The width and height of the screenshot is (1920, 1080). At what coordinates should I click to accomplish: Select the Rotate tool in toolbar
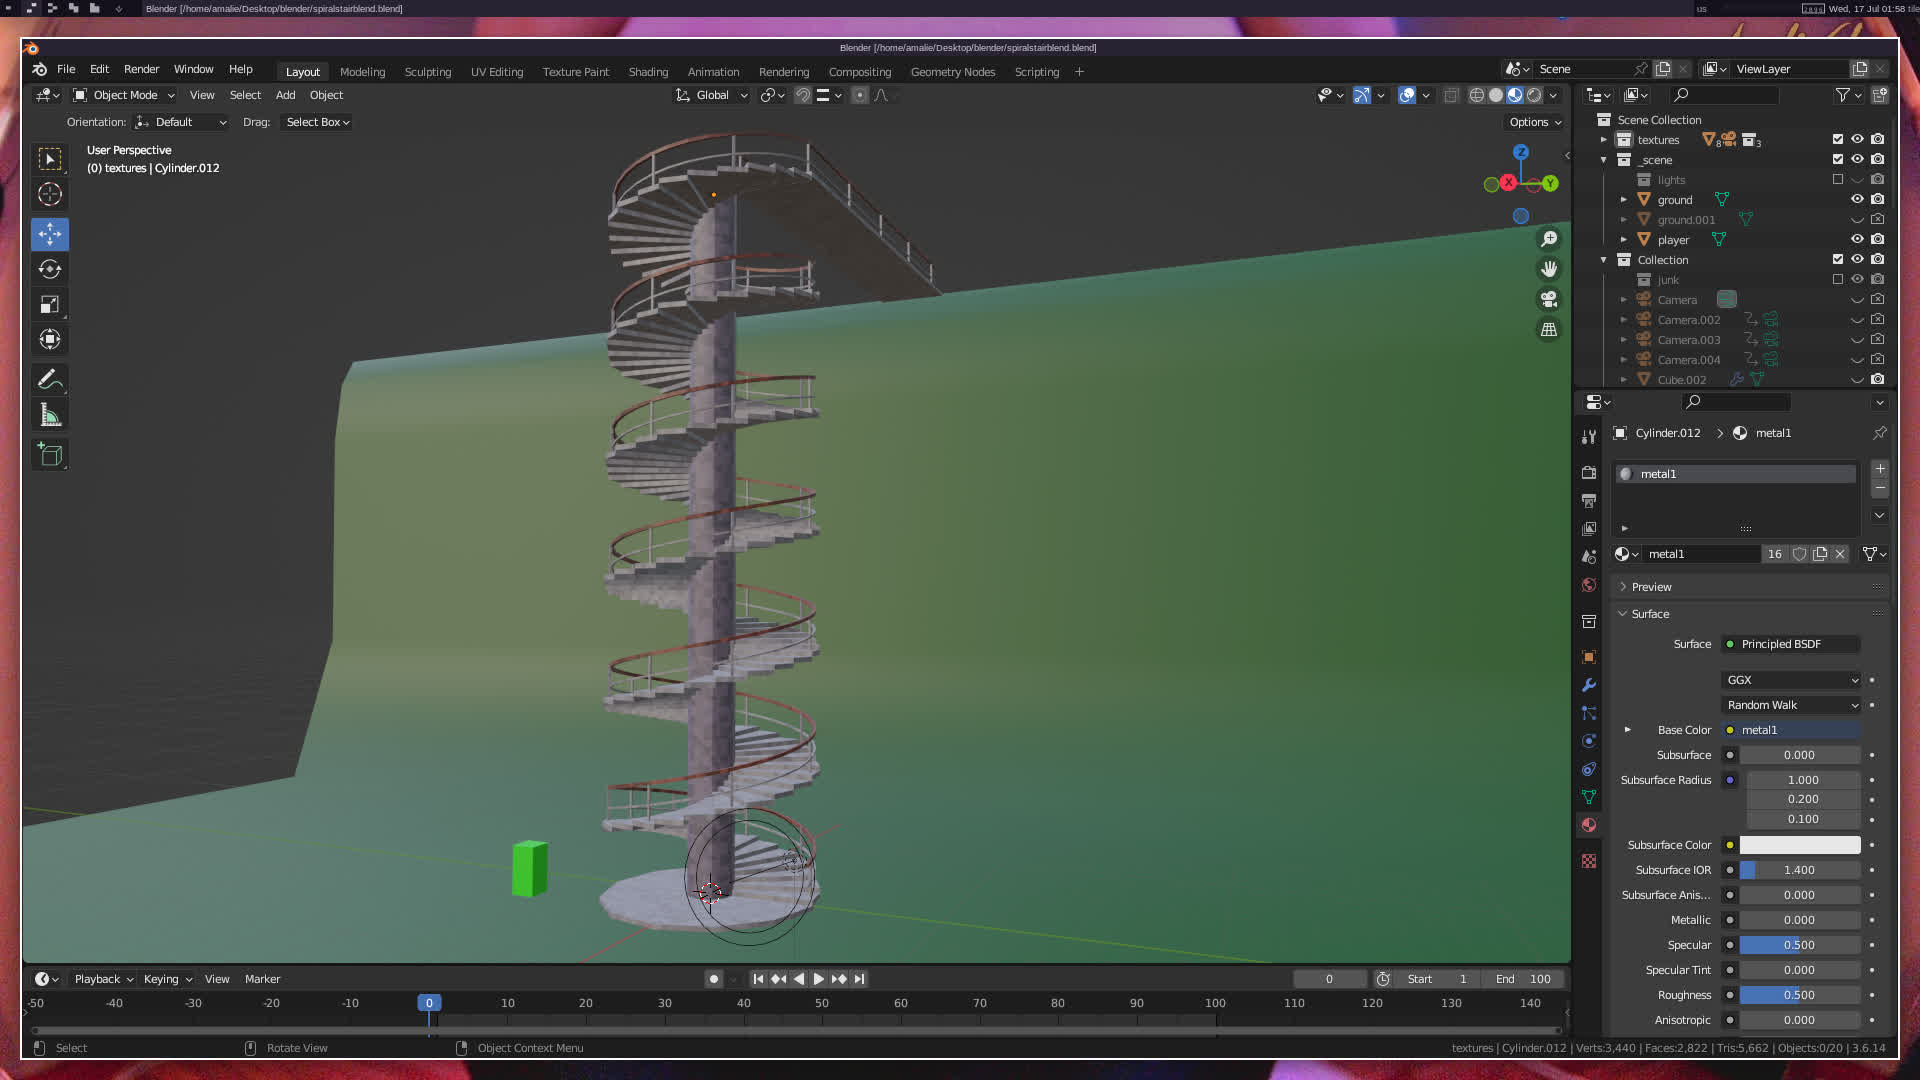[x=50, y=269]
